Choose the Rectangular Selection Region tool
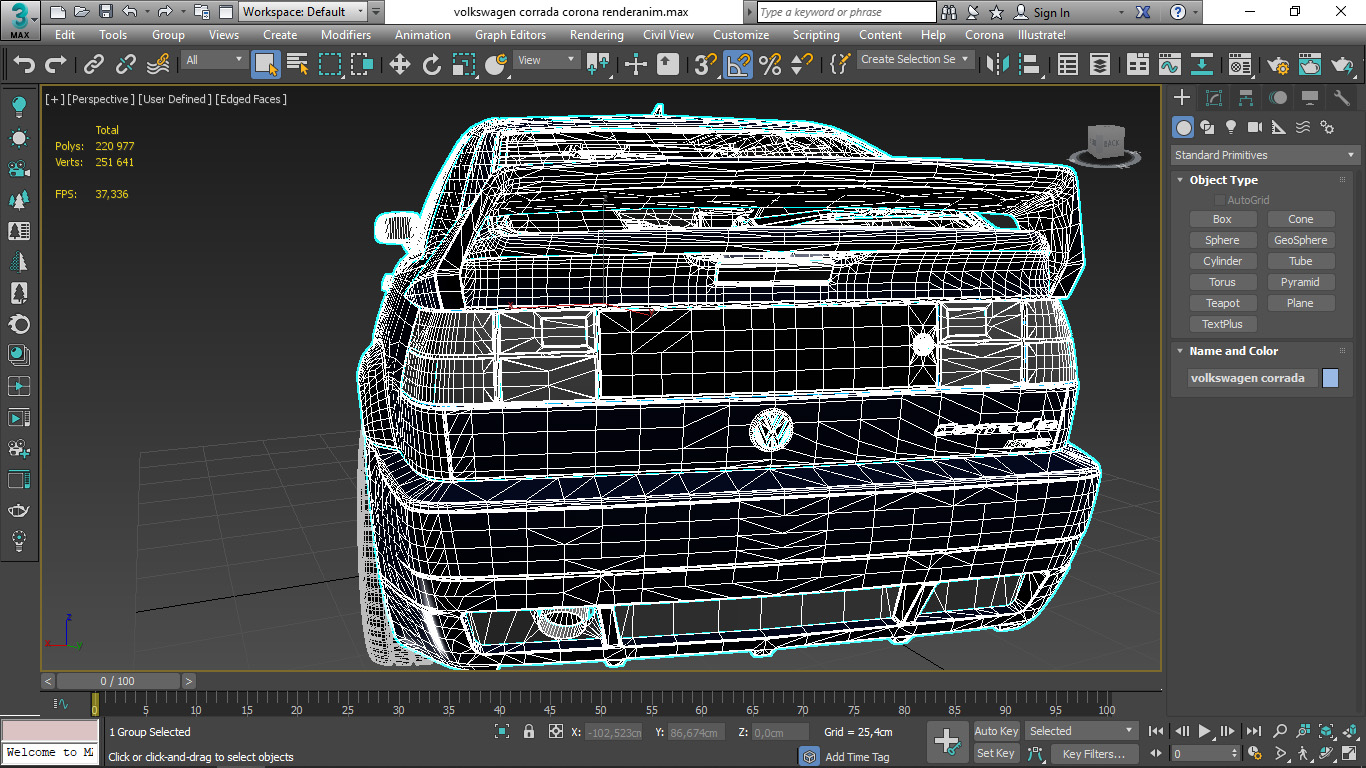1366x768 pixels. [x=330, y=65]
